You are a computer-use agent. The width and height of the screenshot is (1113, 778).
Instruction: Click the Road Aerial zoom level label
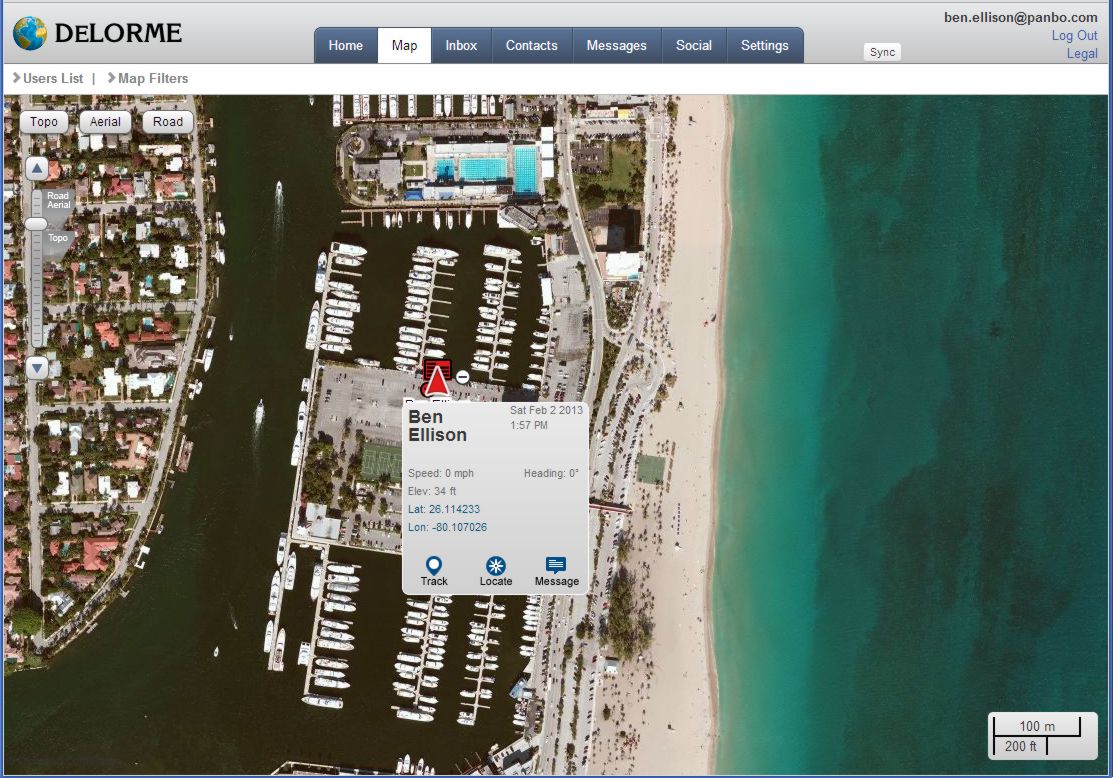click(x=58, y=200)
